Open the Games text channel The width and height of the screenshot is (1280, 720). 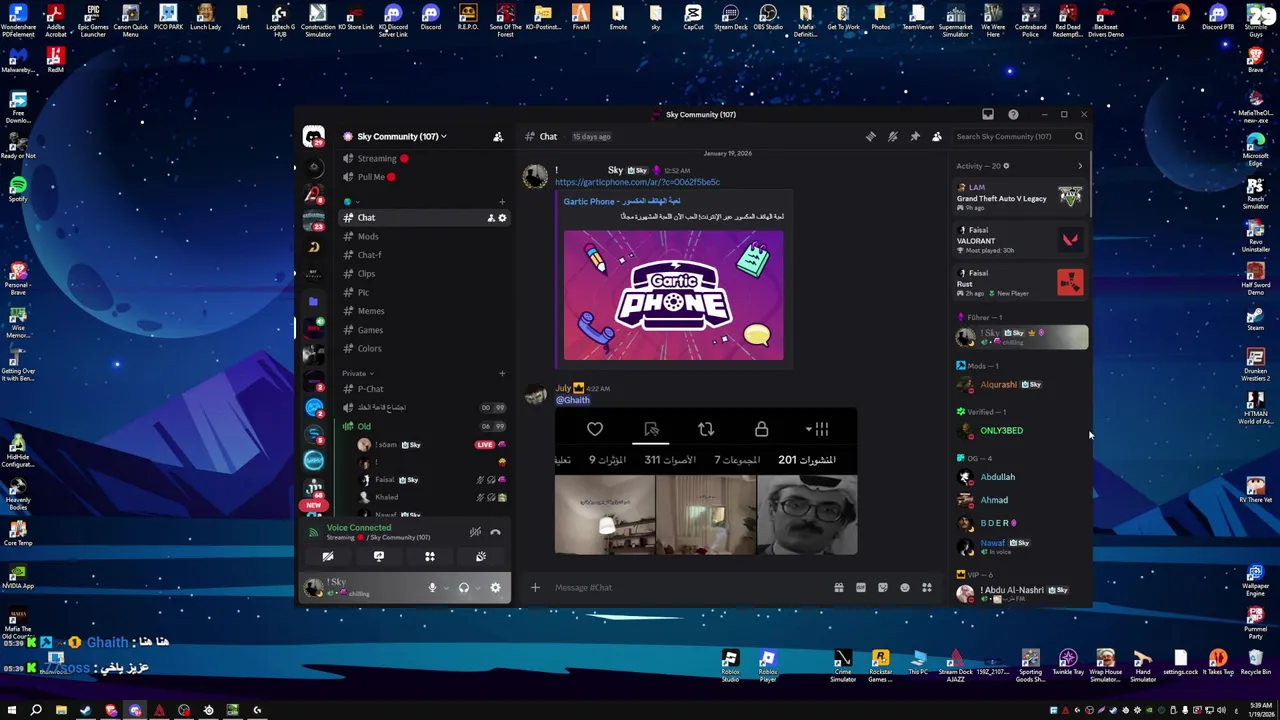pyautogui.click(x=370, y=330)
